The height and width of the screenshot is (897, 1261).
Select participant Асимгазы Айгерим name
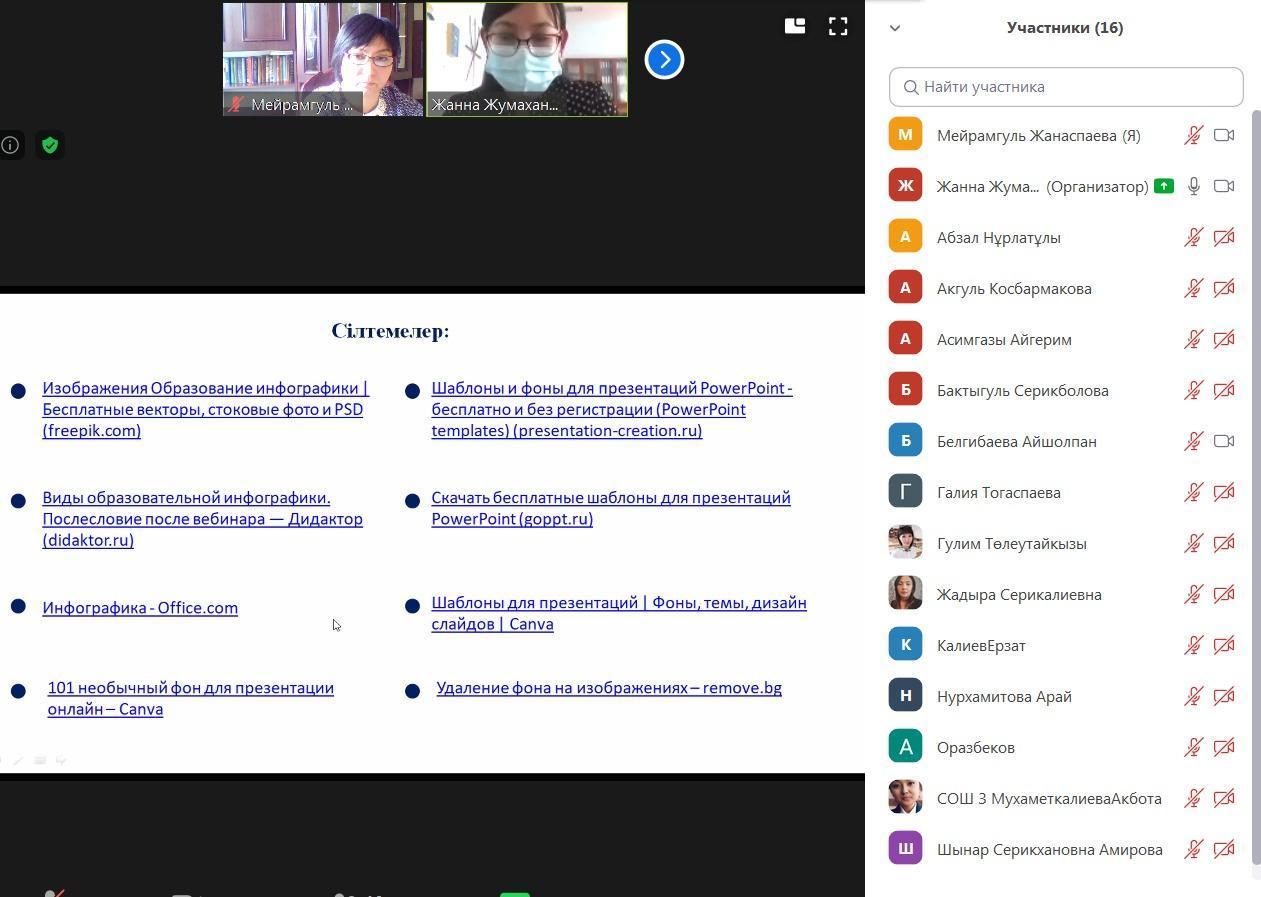click(1004, 339)
